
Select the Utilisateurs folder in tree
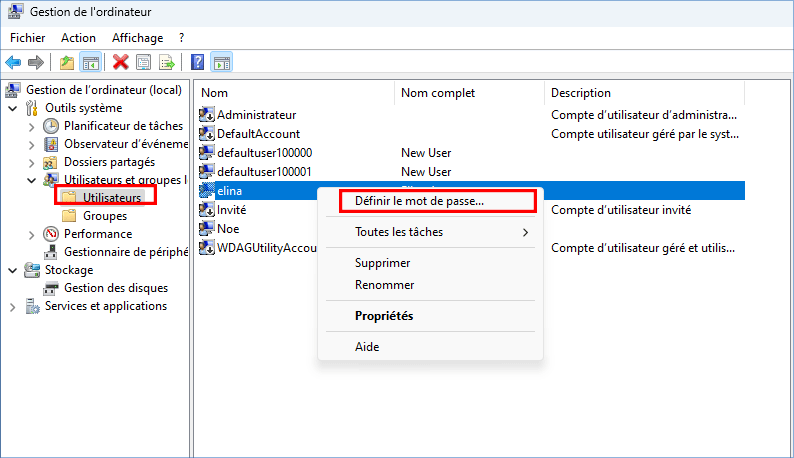pos(112,198)
